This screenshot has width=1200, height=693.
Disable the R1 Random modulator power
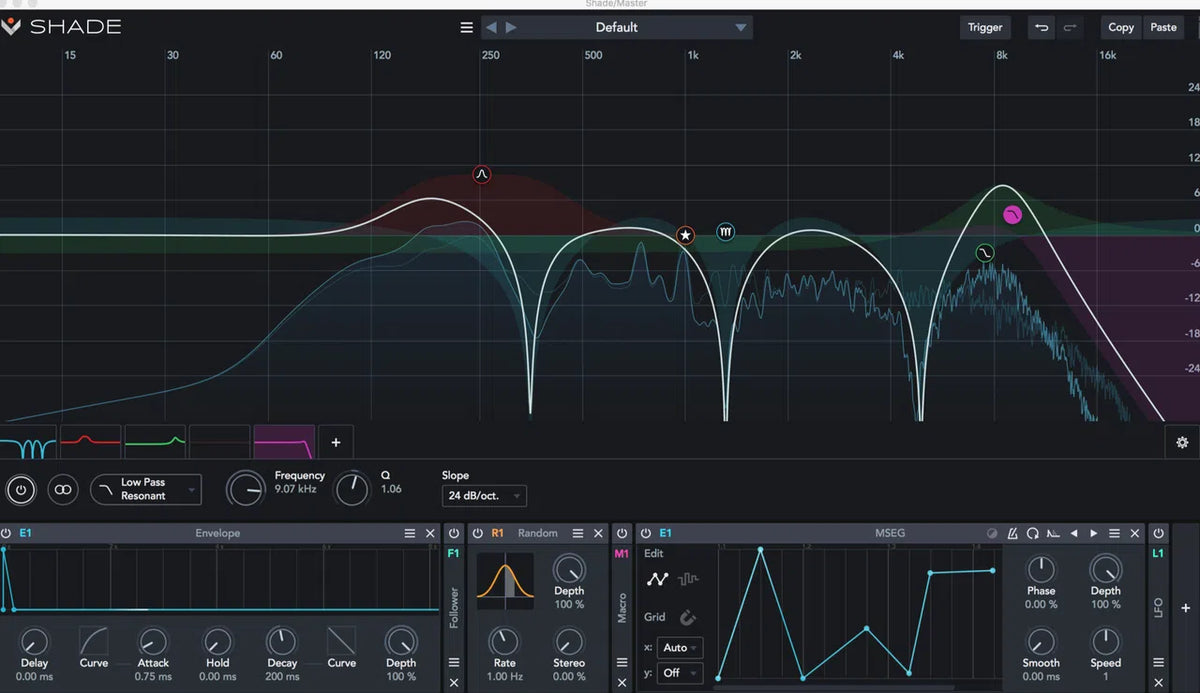point(477,534)
